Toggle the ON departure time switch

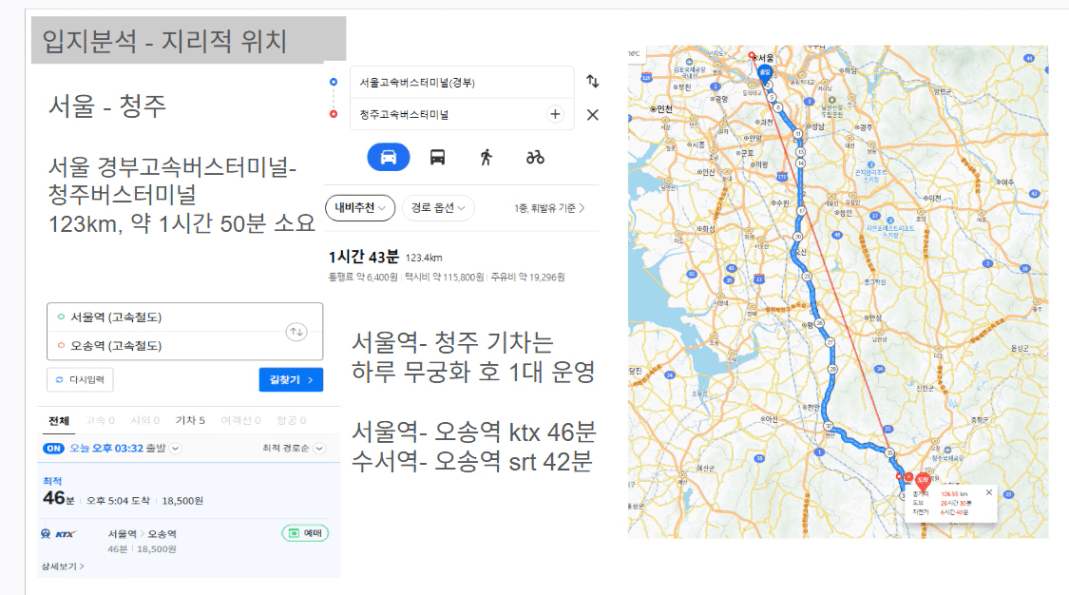pos(53,448)
